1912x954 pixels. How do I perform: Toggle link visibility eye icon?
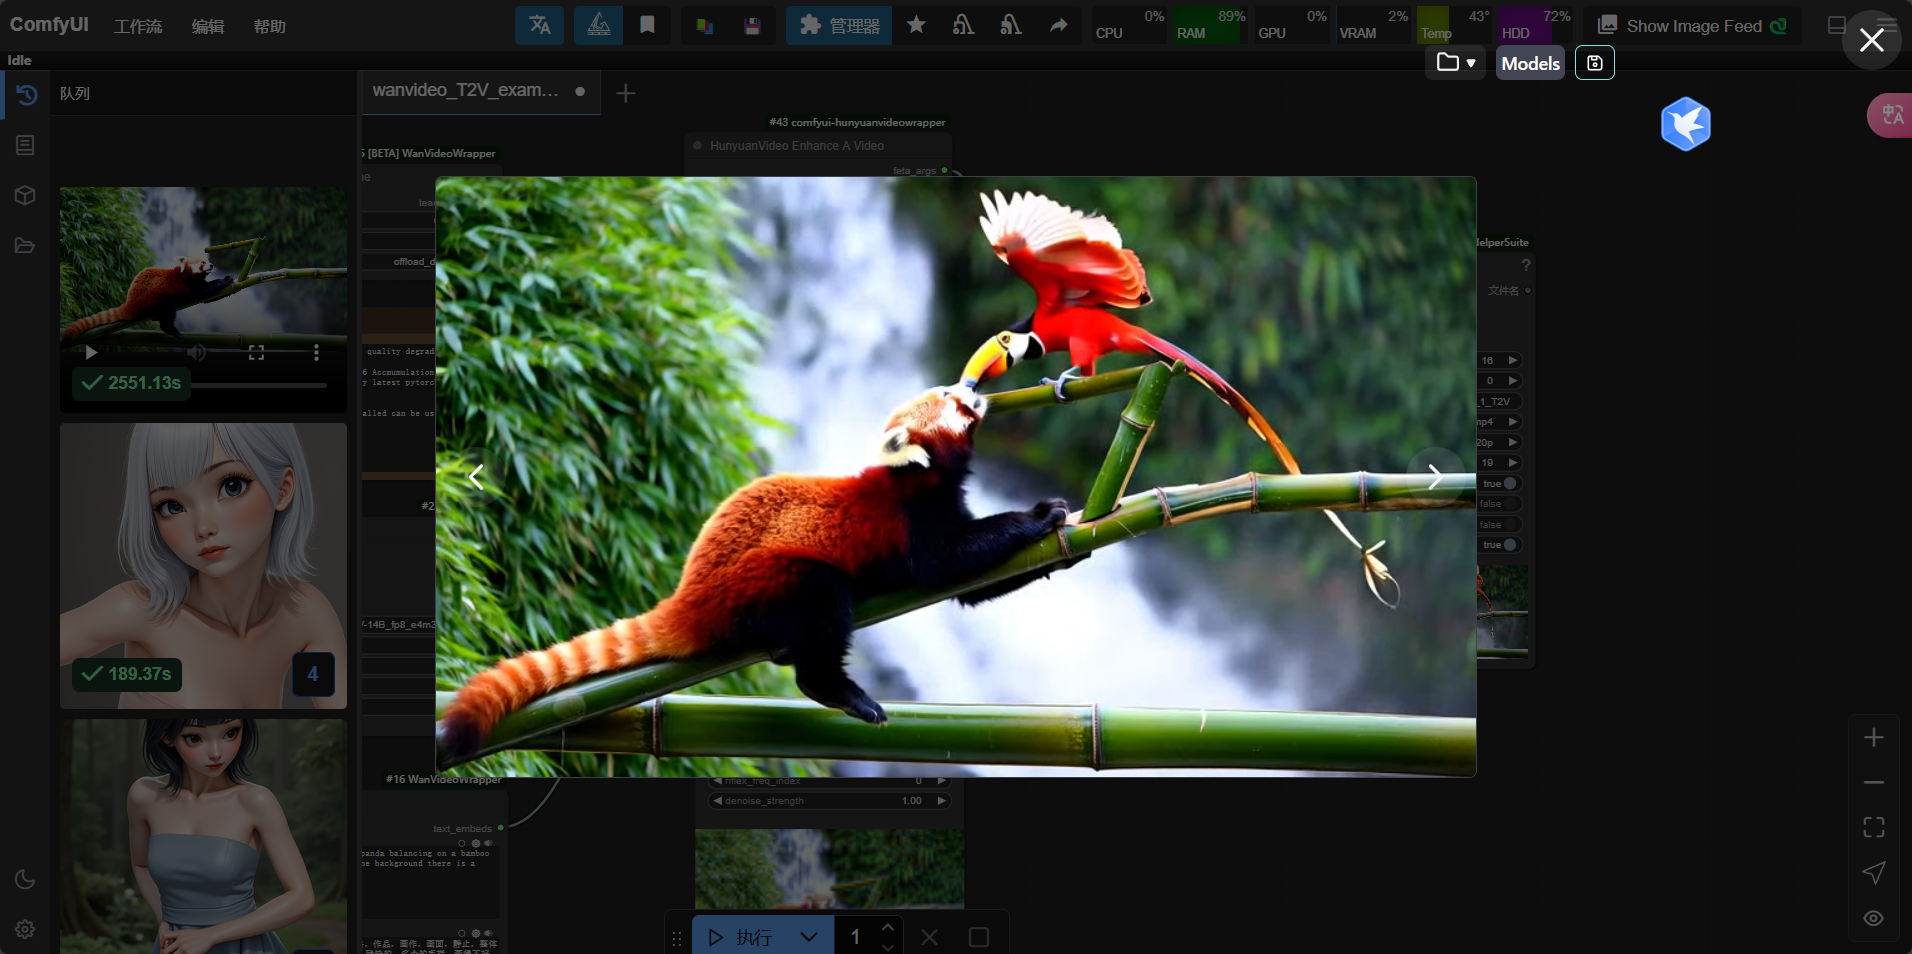(1874, 918)
